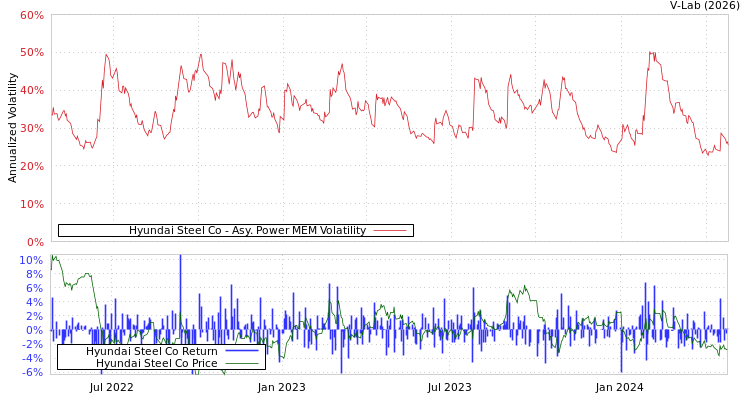
Task: Click the Hyundai Steel Co Price legend label
Action: (x=156, y=363)
